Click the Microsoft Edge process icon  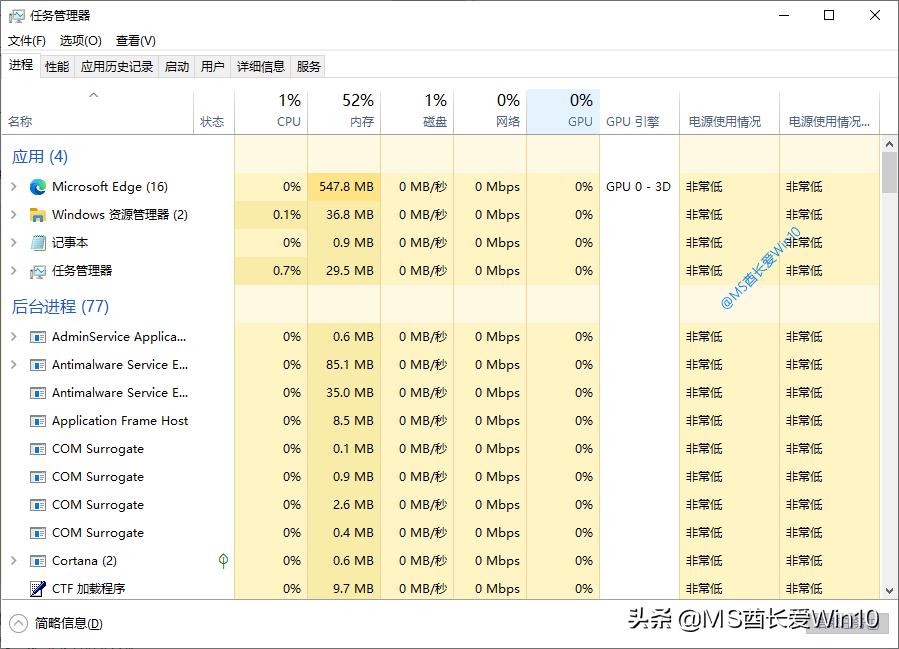click(x=37, y=186)
